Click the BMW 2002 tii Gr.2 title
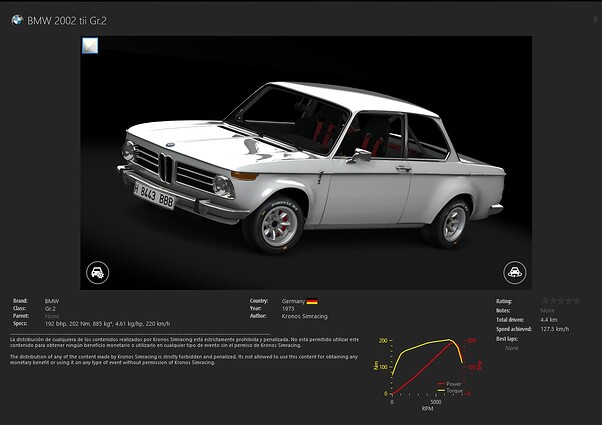Screen dimensions: 602x425 click(67, 21)
